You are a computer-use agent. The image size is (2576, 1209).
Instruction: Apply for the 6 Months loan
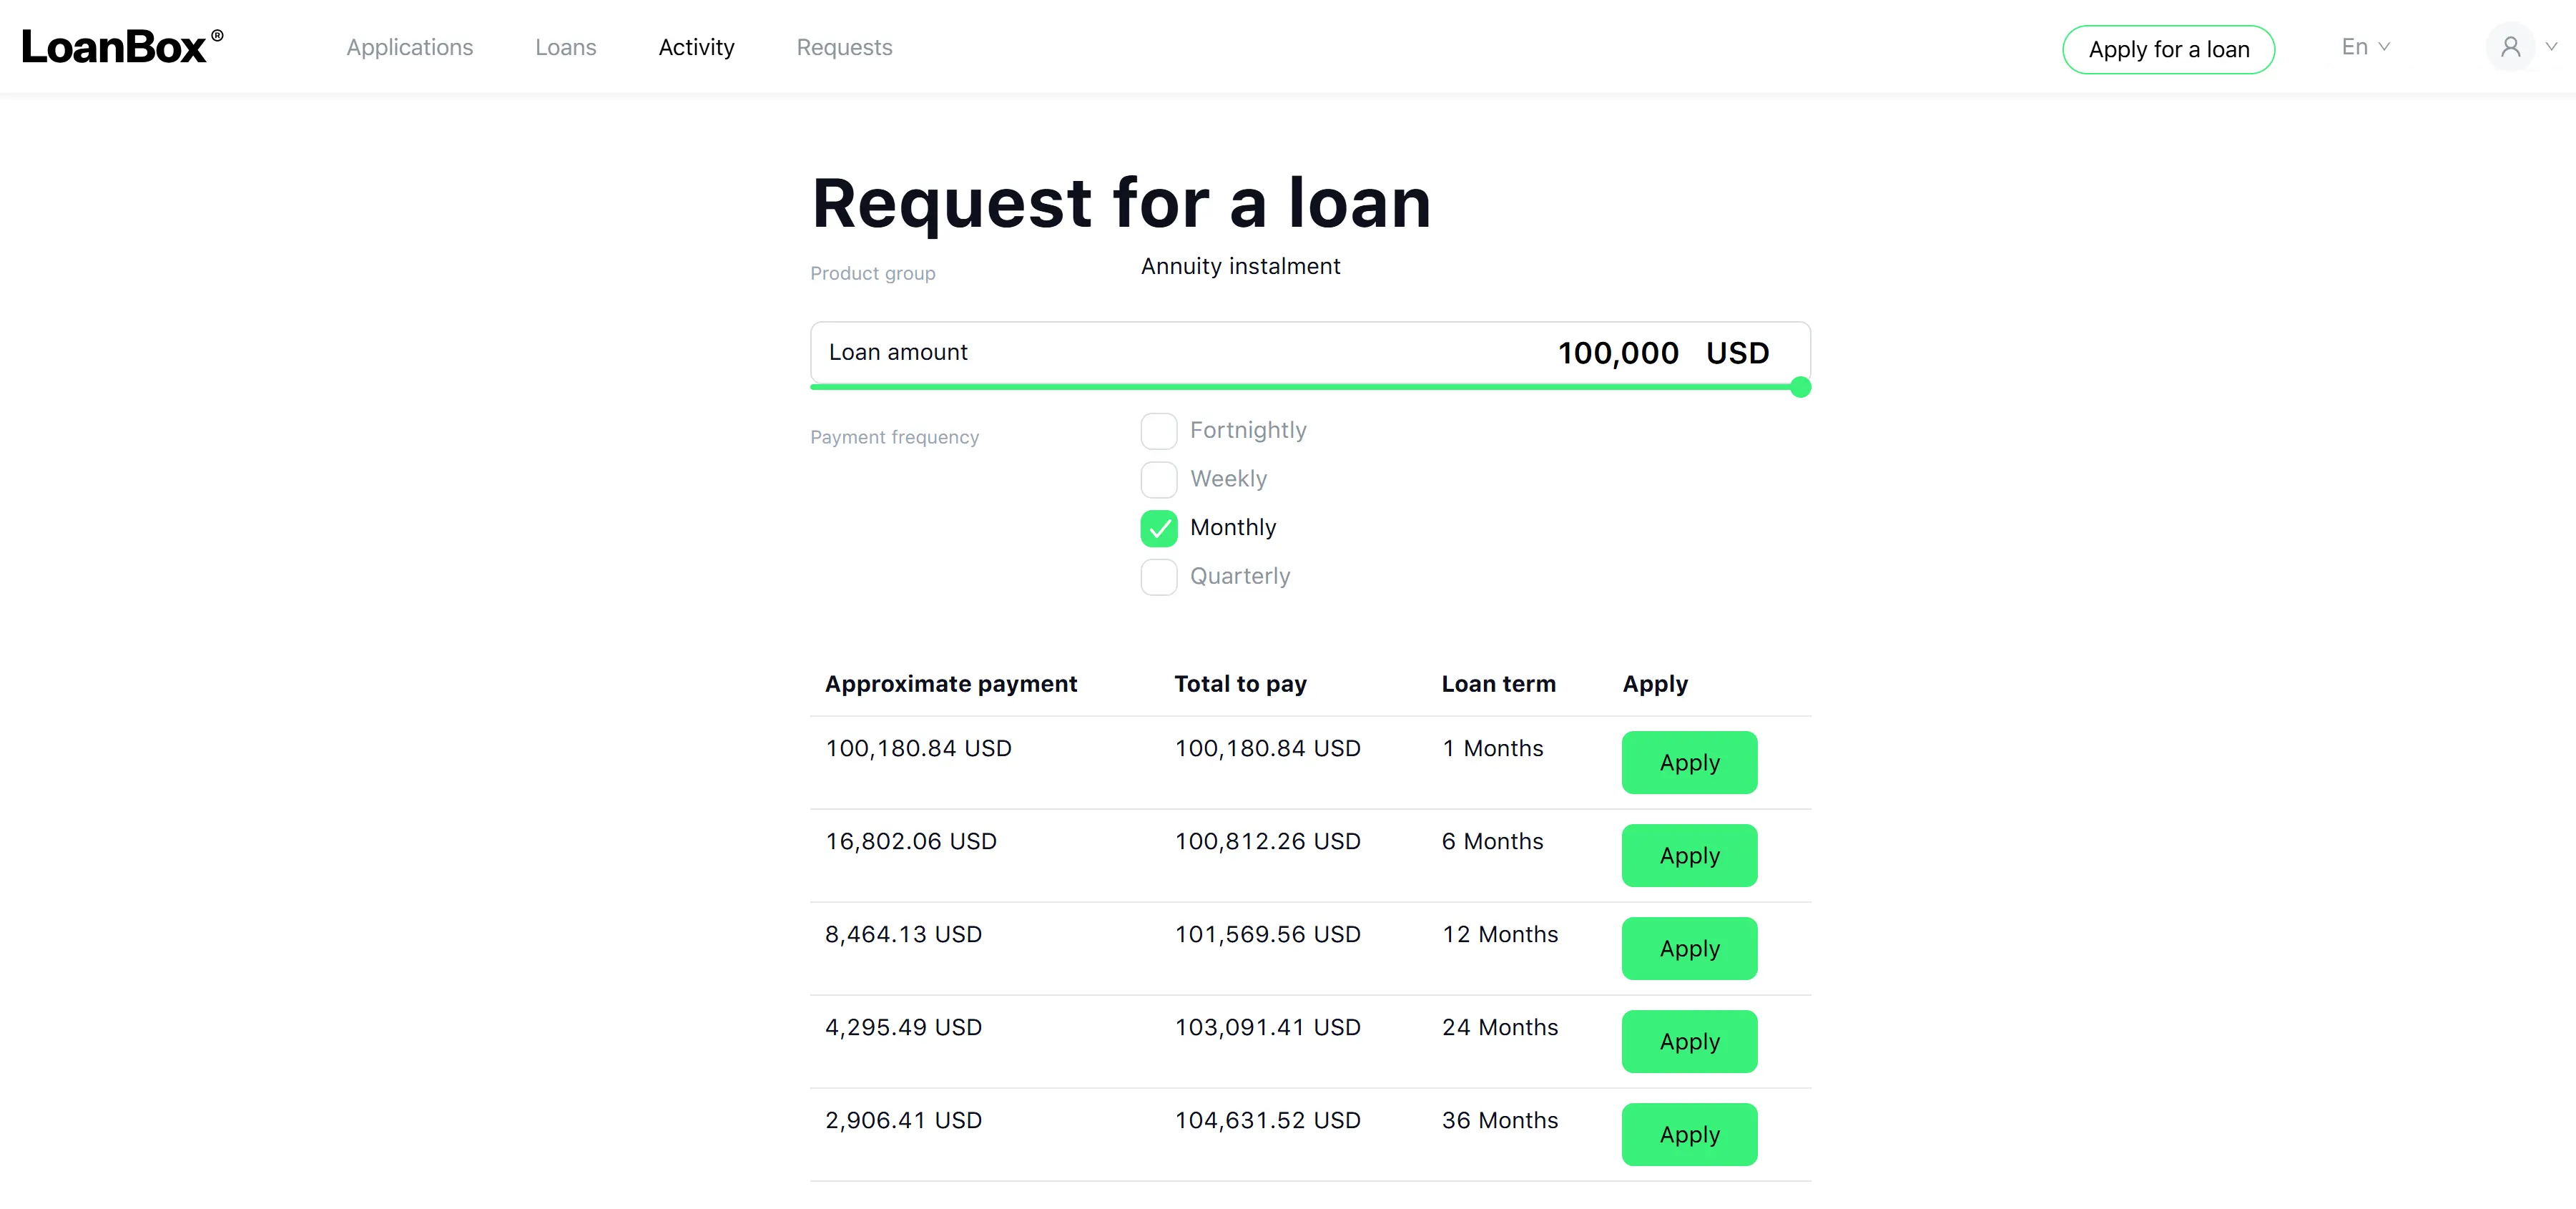pyautogui.click(x=1689, y=855)
